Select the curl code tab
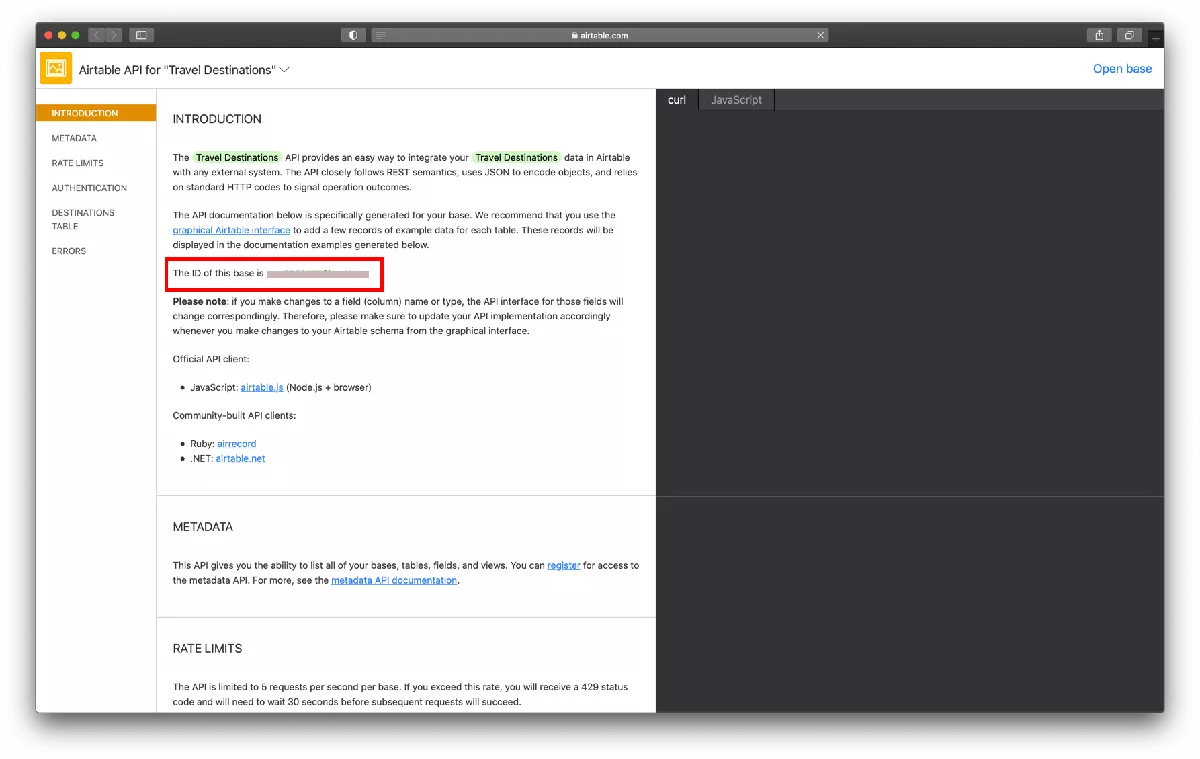 point(677,100)
